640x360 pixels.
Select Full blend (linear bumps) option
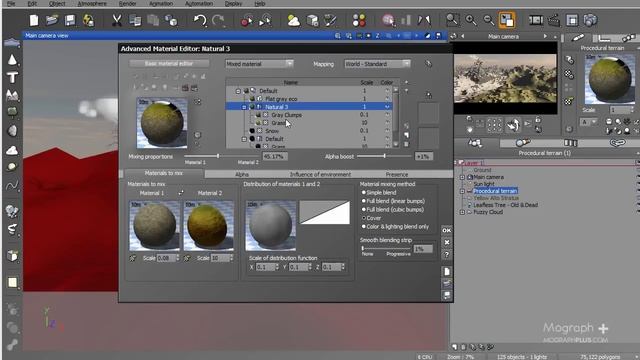click(x=363, y=201)
